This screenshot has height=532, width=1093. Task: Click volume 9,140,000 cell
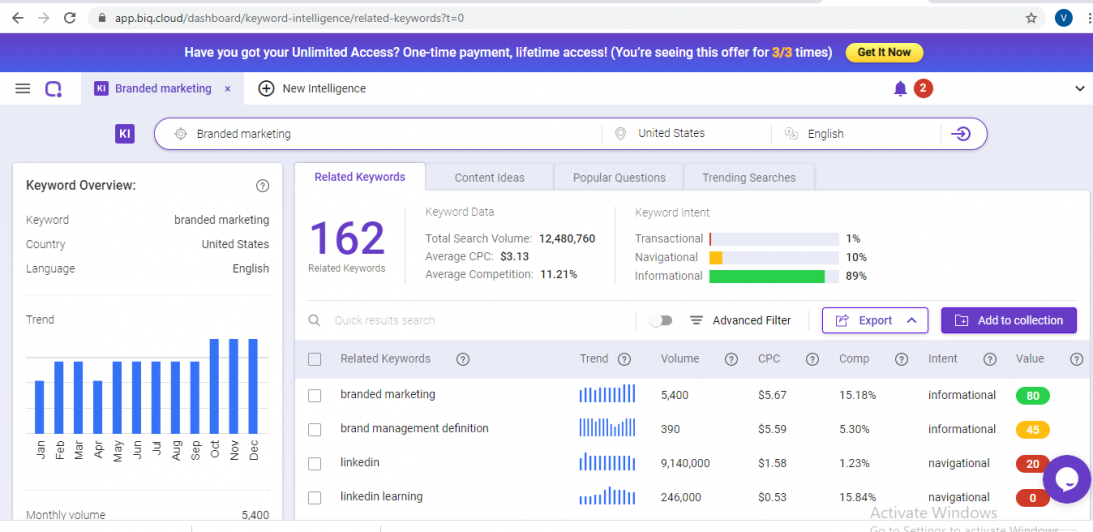point(685,463)
